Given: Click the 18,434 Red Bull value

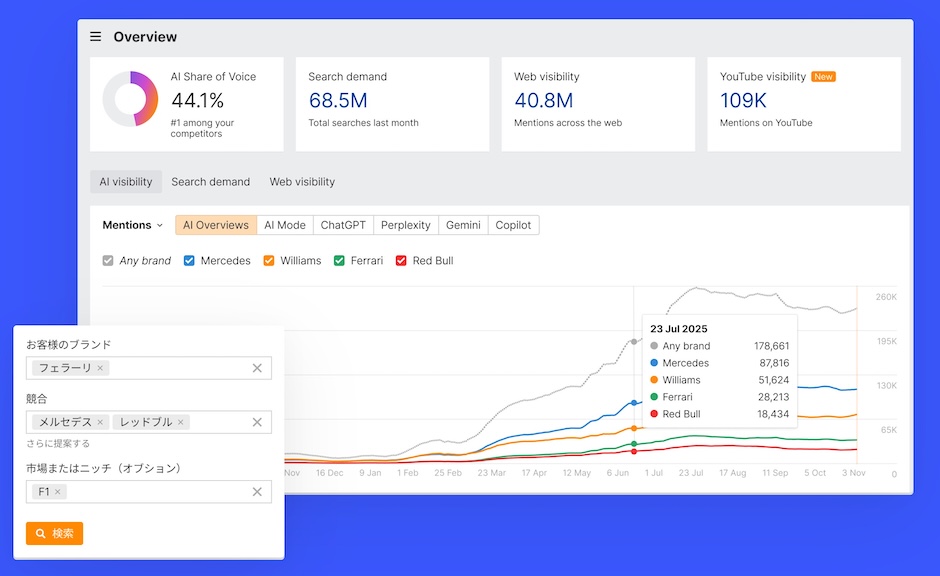Looking at the screenshot, I should (773, 414).
